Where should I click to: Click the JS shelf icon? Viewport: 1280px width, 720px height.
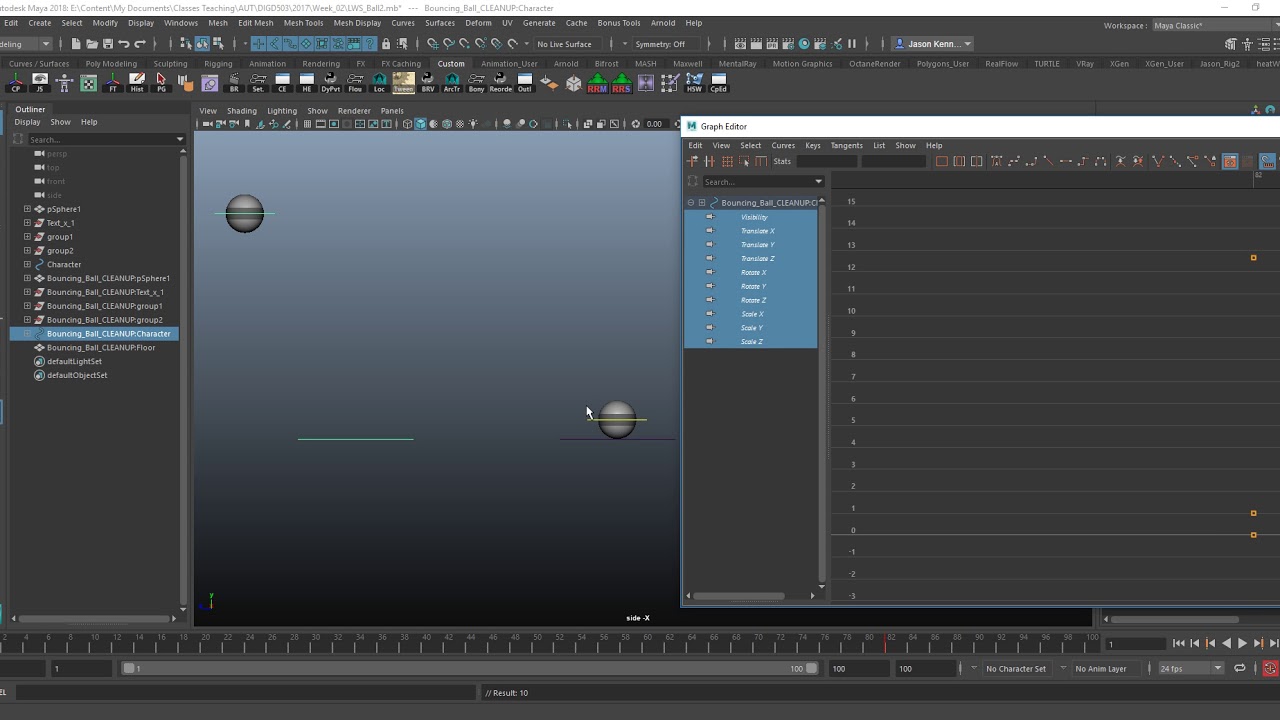pos(40,83)
